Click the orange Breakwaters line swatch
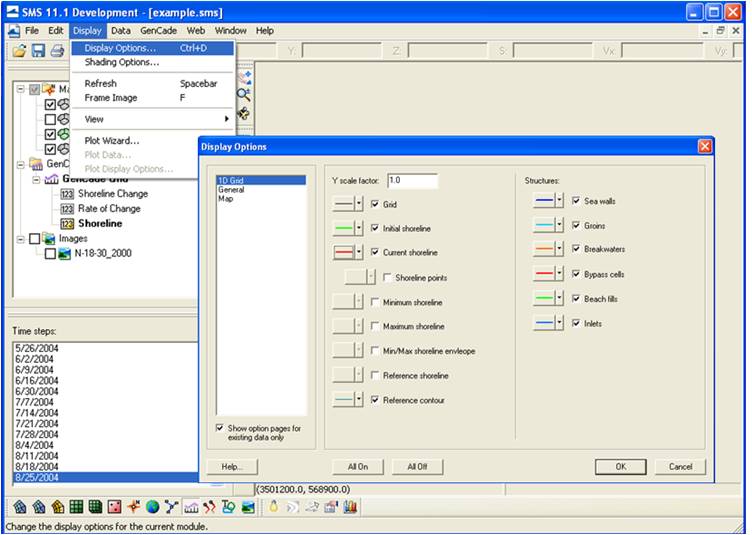The image size is (752, 535). [x=544, y=249]
